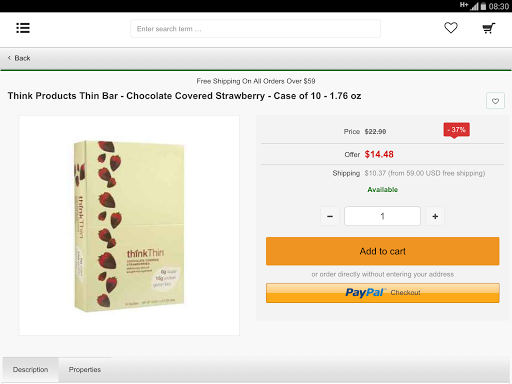Click the search term input field

[x=255, y=29]
